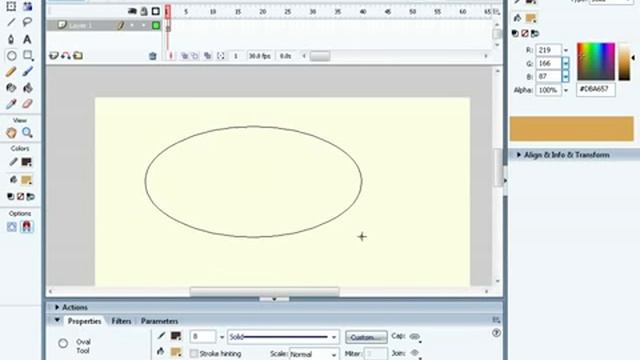Add a motion guide layer

[x=66, y=56]
